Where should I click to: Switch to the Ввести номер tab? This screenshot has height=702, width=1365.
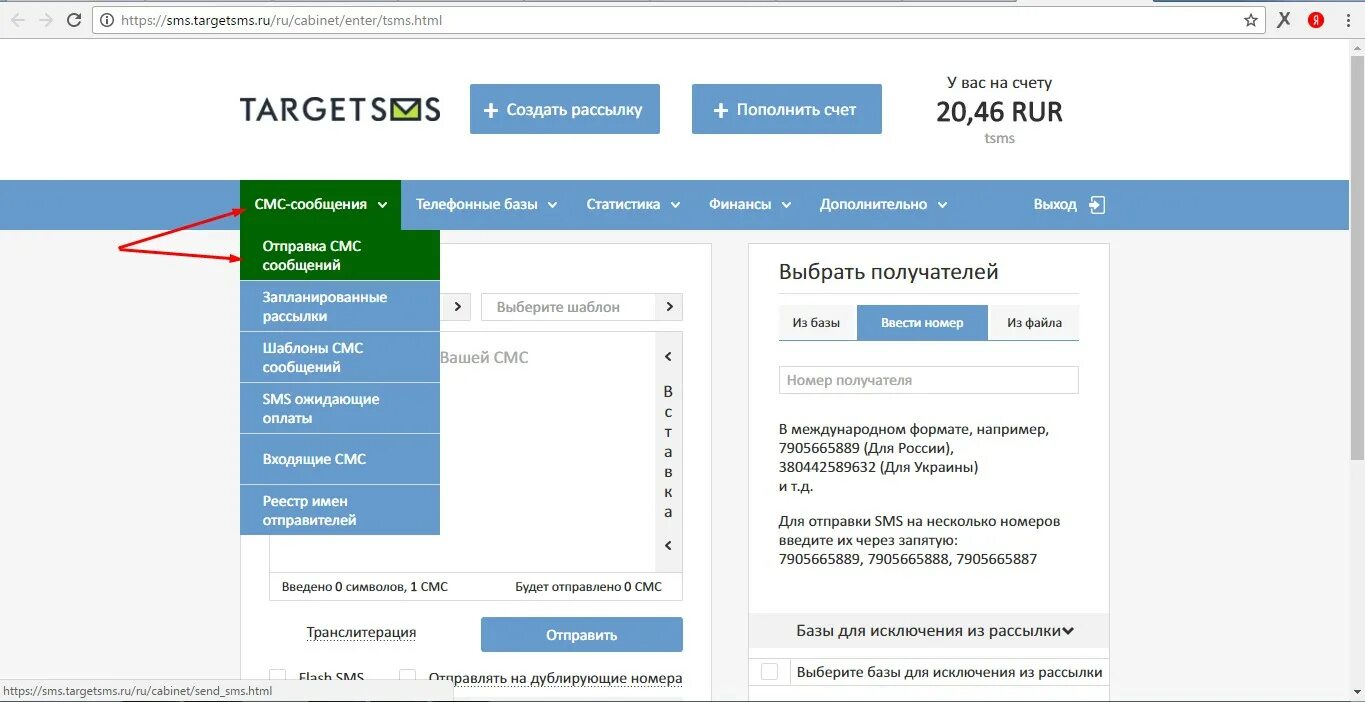click(922, 323)
